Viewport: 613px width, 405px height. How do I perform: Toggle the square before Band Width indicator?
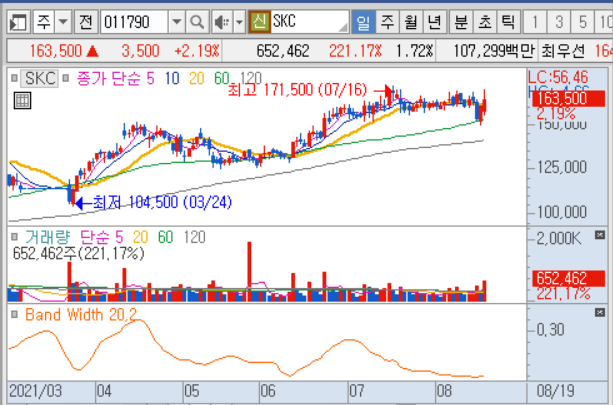[x=14, y=314]
